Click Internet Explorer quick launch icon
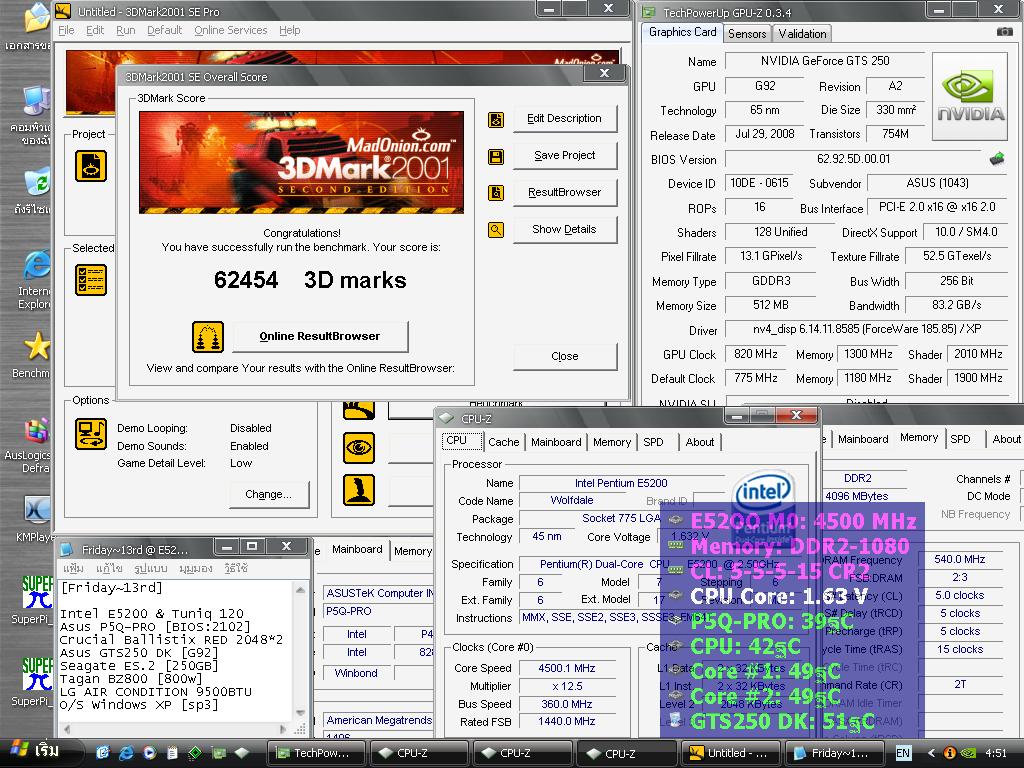 click(x=126, y=752)
